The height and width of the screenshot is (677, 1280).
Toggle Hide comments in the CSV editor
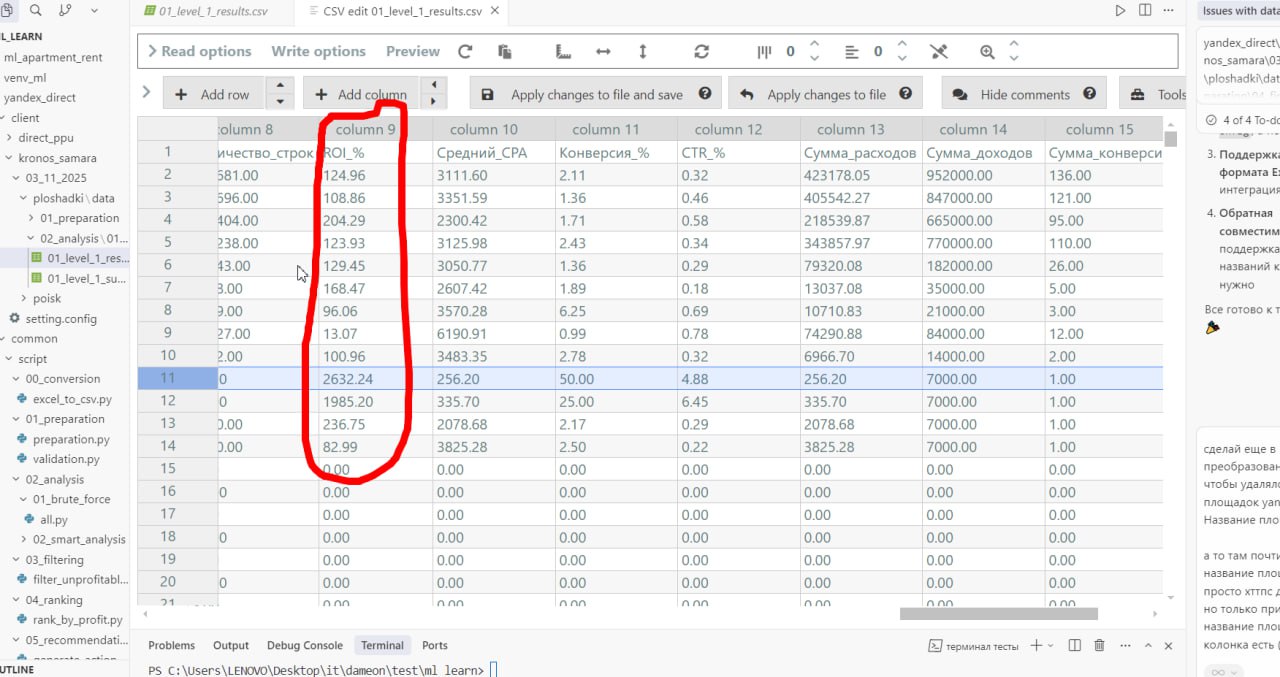click(1024, 95)
